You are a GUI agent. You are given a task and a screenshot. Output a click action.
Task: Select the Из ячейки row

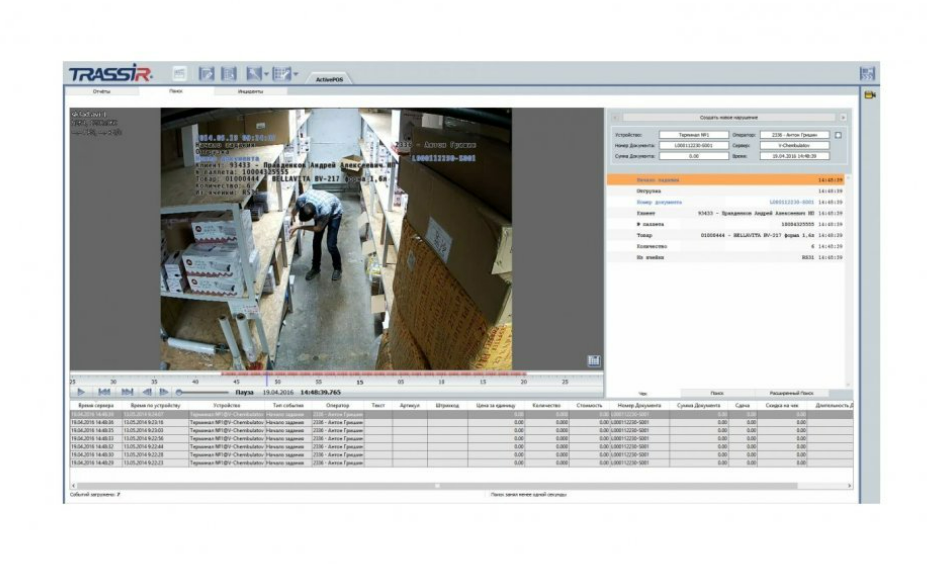click(726, 257)
